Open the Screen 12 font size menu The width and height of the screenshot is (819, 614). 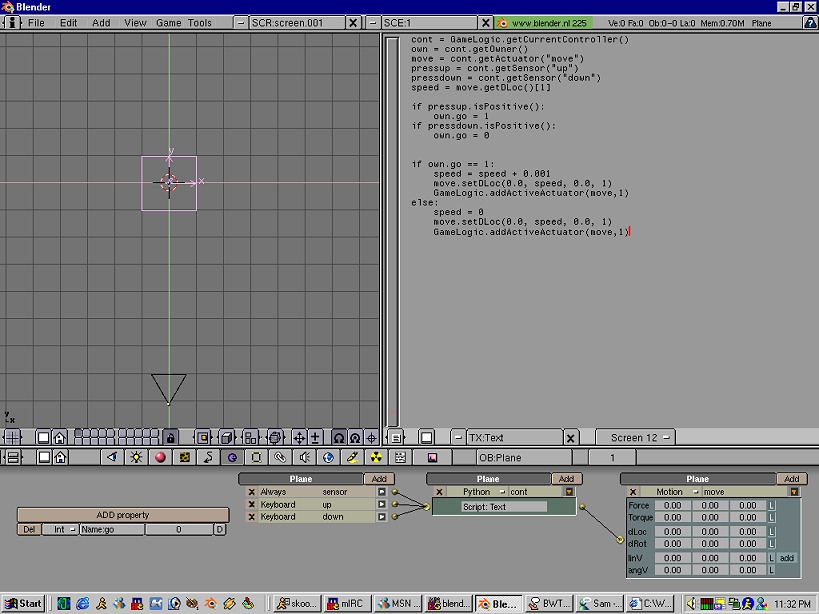635,438
